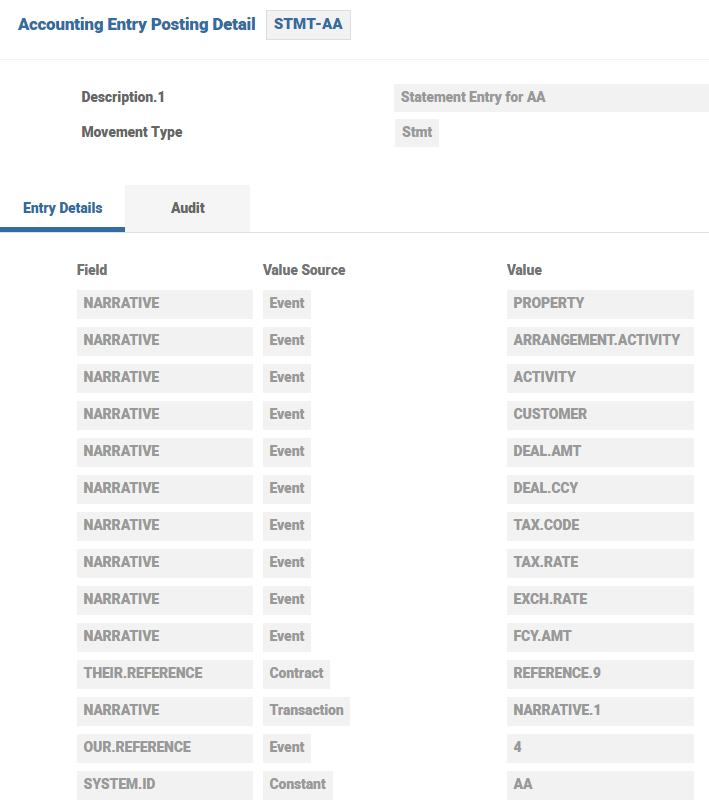709x809 pixels.
Task: Select the Transaction value source field
Action: pyautogui.click(x=306, y=711)
